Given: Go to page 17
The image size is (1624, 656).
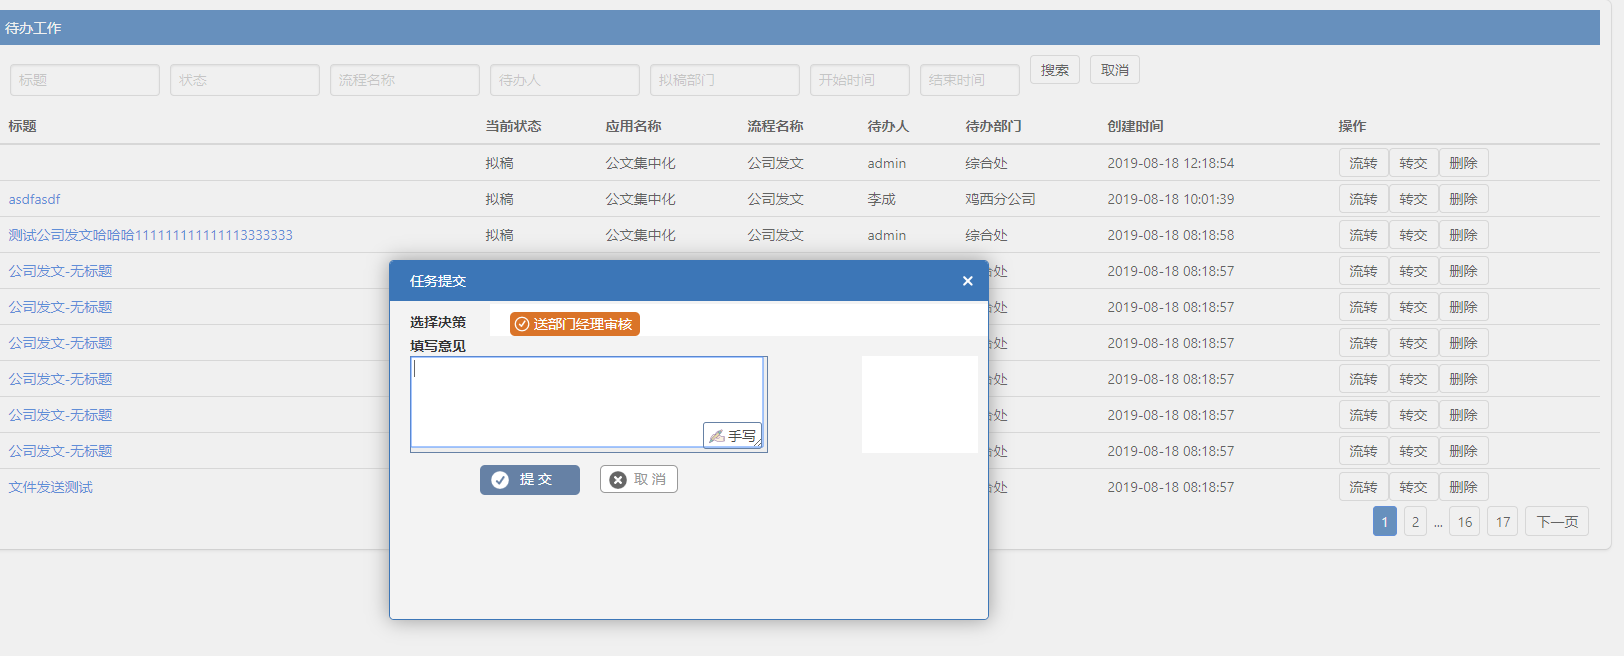Looking at the screenshot, I should click(x=1503, y=521).
